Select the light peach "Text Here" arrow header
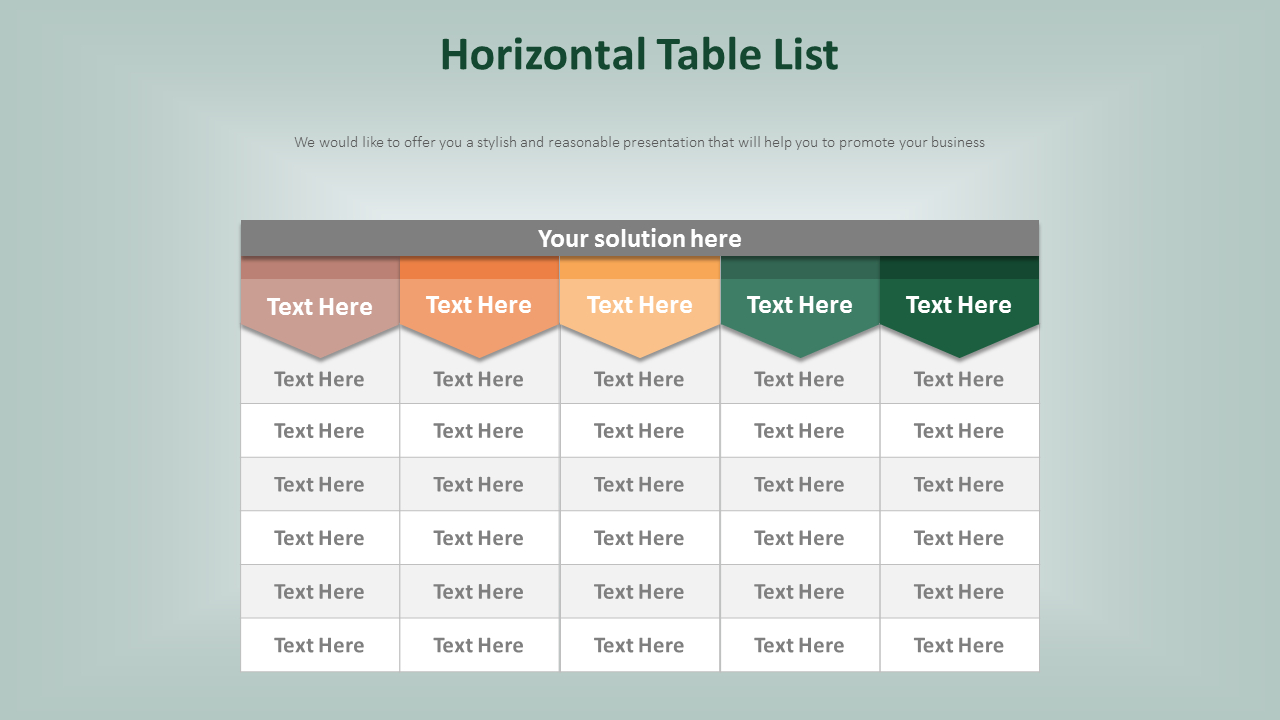This screenshot has width=1280, height=720. coord(639,305)
